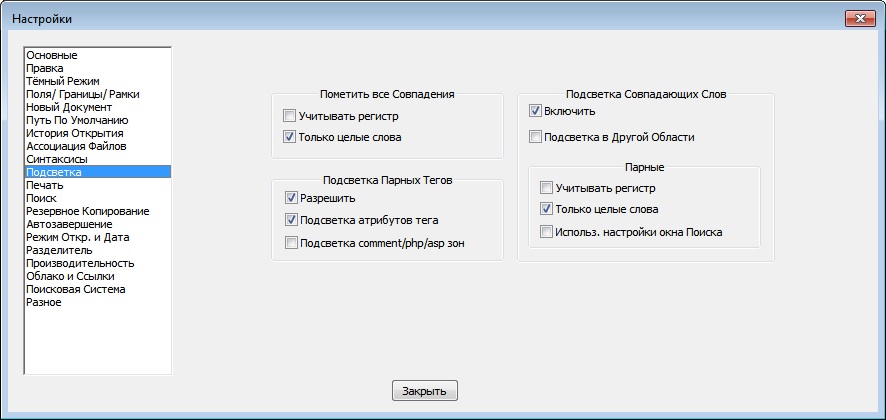Screen dimensions: 886x420
Task: Uncheck Только целые слова under Пометить все Совпадения
Action: (290, 137)
